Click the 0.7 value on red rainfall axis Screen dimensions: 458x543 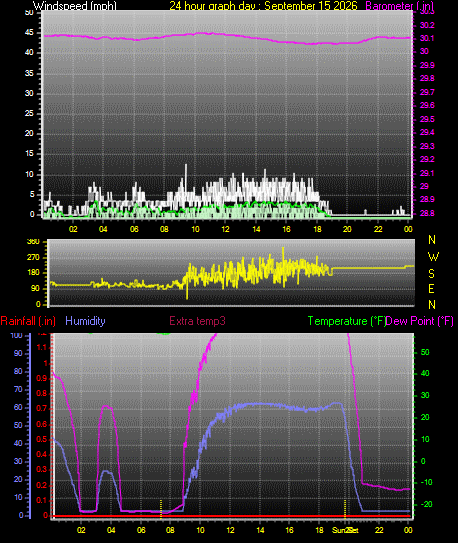(x=42, y=408)
